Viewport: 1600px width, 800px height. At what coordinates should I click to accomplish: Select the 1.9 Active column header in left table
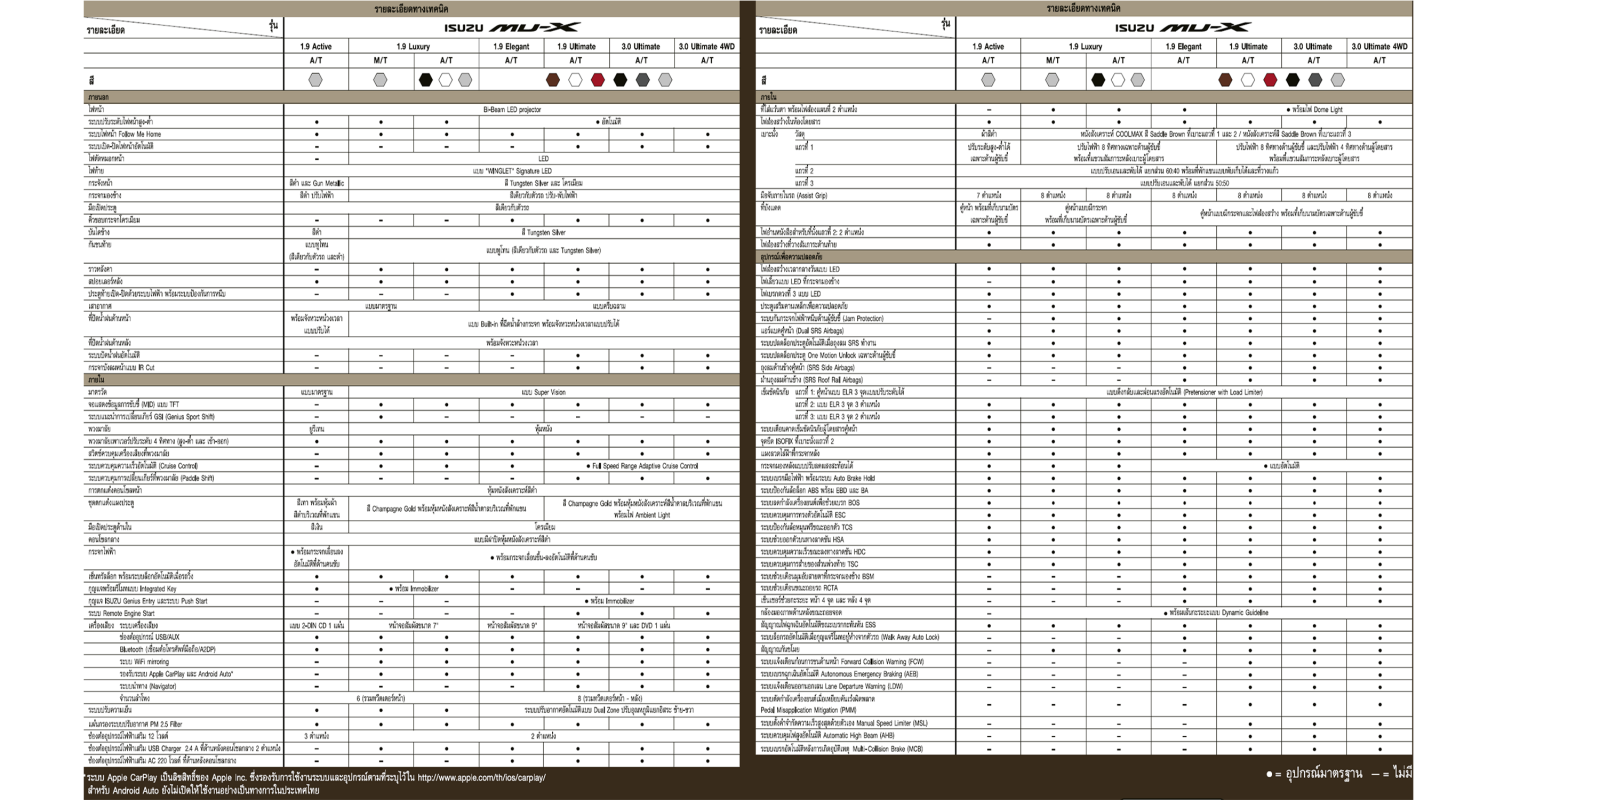(316, 47)
